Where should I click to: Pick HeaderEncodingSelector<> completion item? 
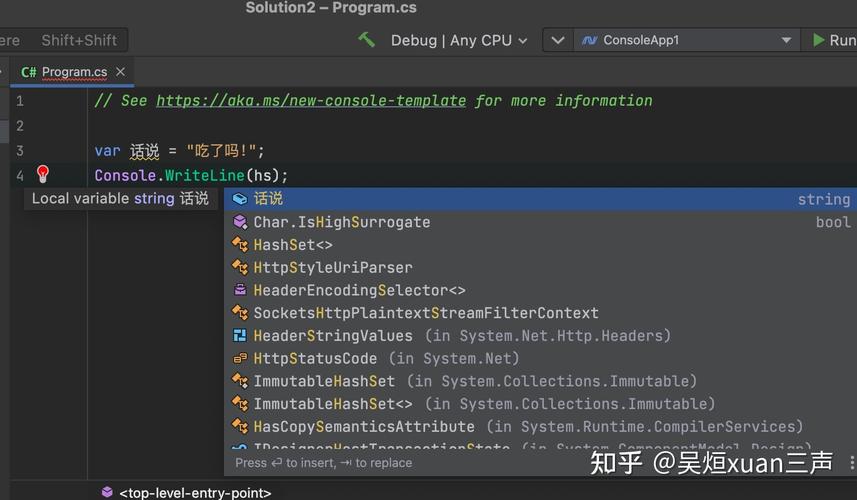click(x=540, y=290)
